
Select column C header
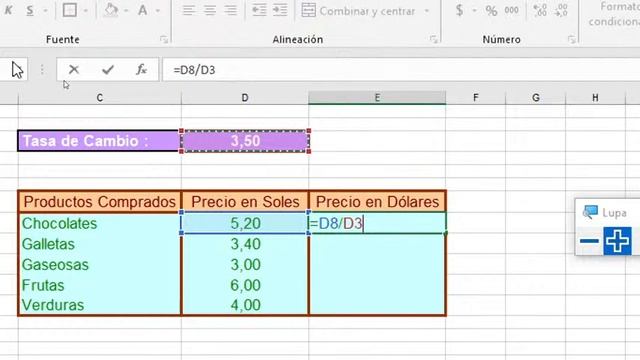pyautogui.click(x=100, y=98)
